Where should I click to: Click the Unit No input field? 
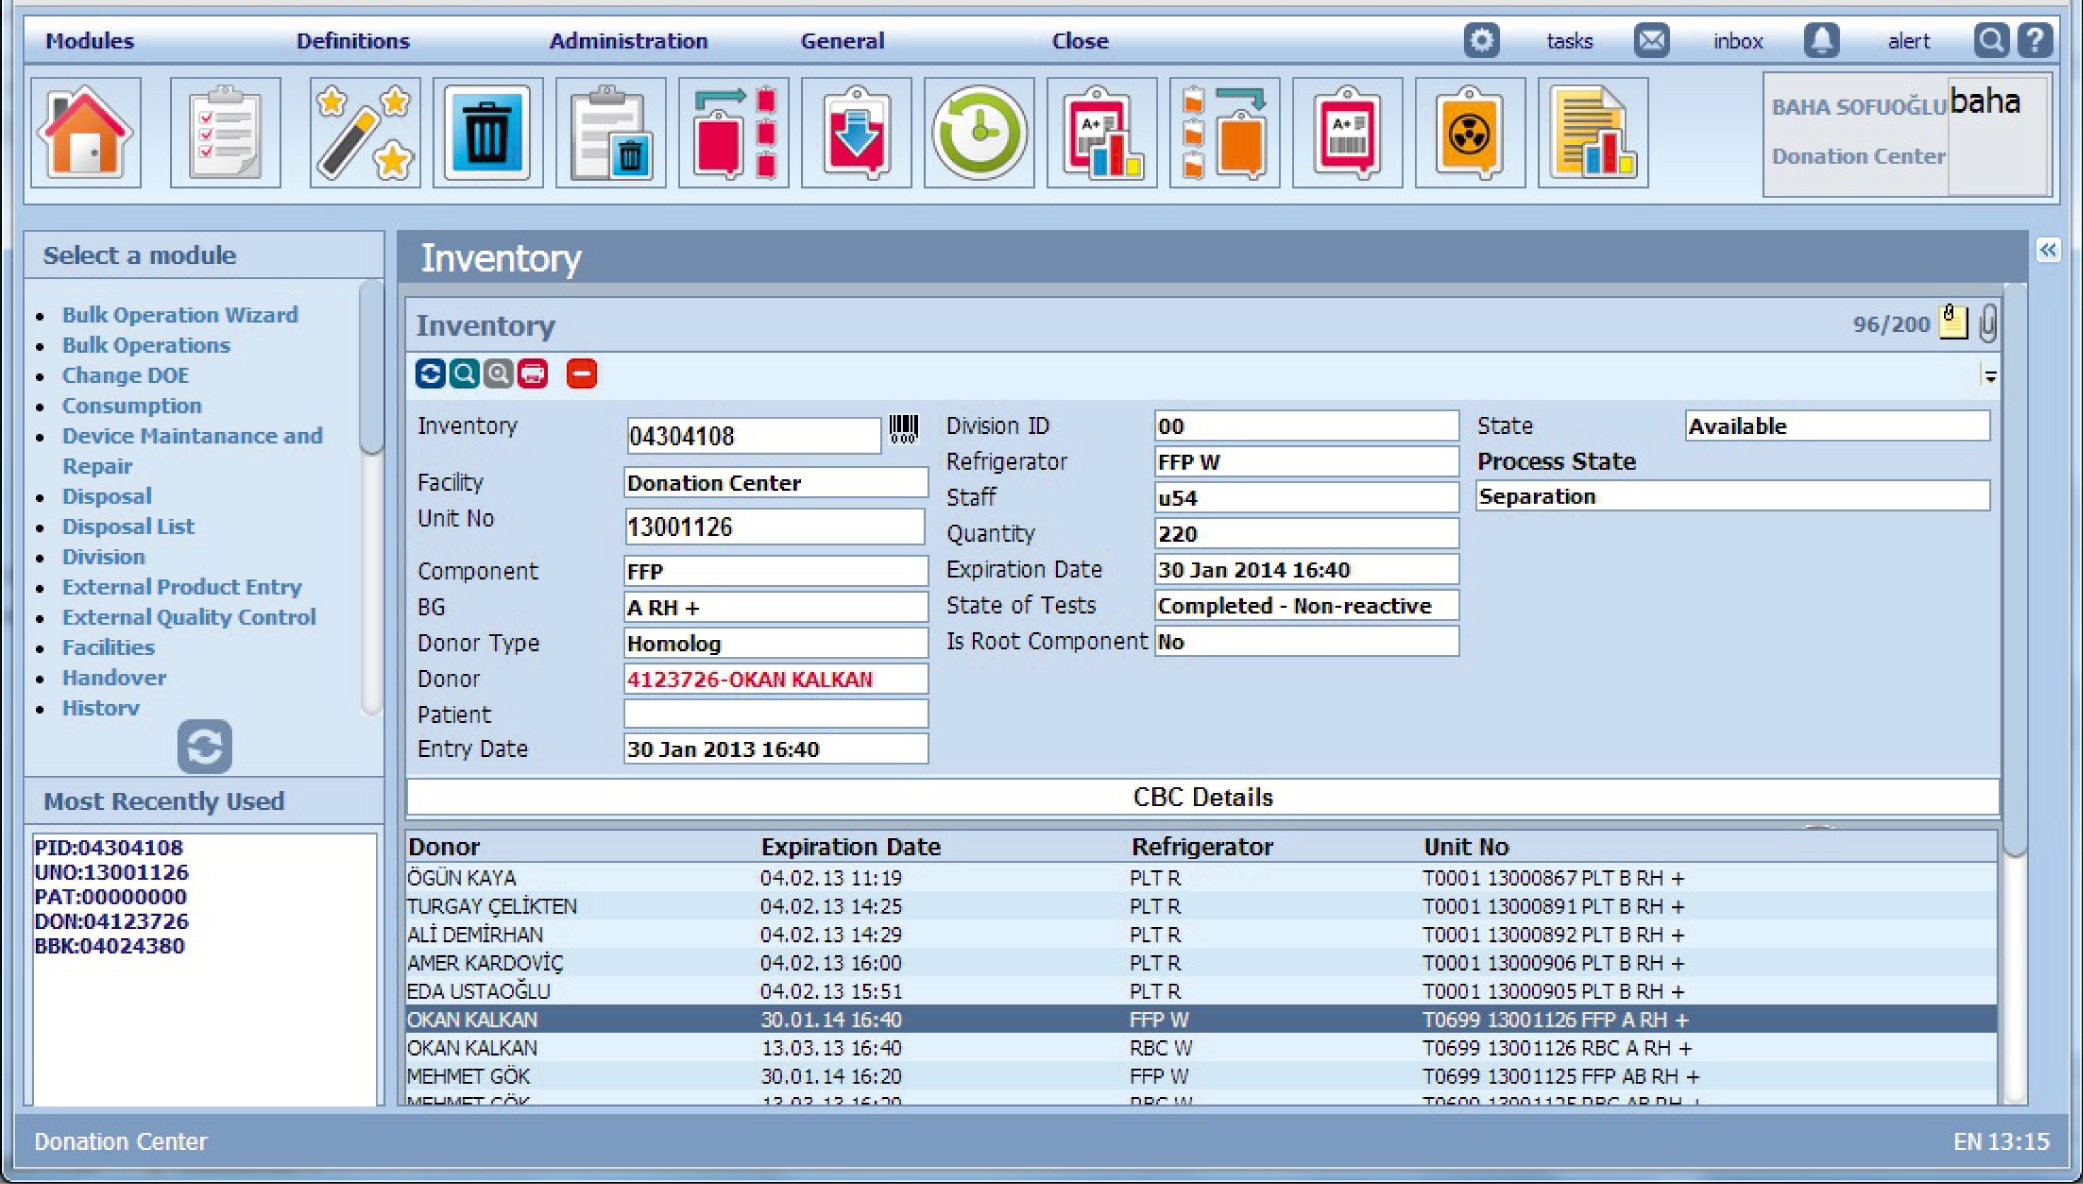pyautogui.click(x=773, y=527)
